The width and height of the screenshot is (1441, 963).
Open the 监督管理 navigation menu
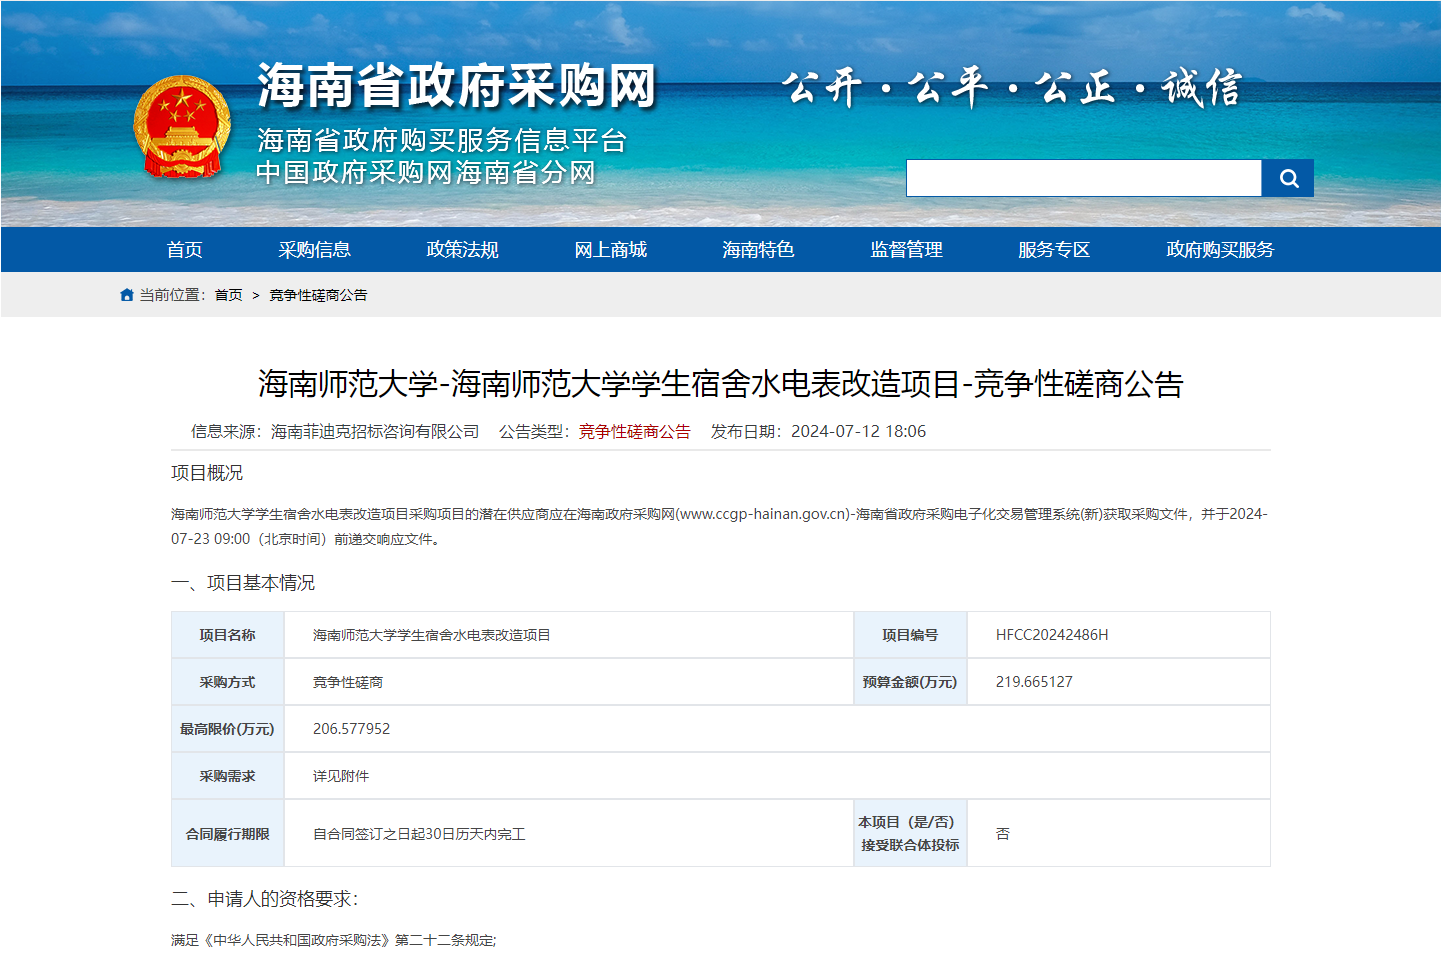click(906, 250)
